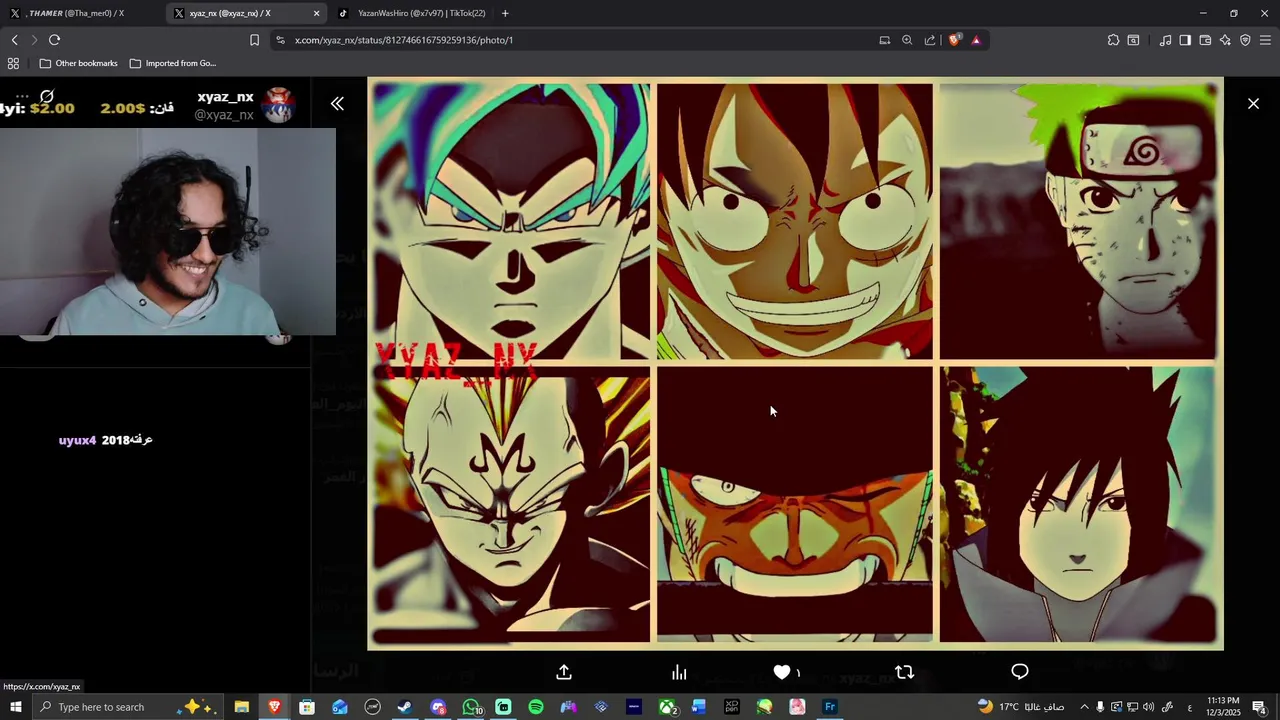Image resolution: width=1280 pixels, height=720 pixels.
Task: Open the 17°C weather widget
Action: [1020, 707]
